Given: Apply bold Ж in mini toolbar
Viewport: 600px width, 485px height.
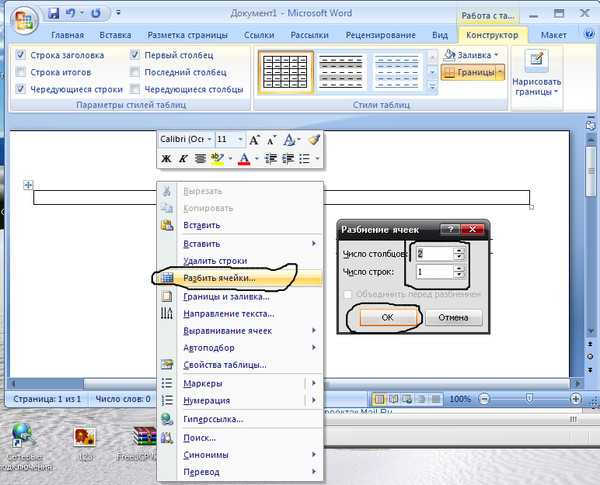Looking at the screenshot, I should tap(166, 158).
